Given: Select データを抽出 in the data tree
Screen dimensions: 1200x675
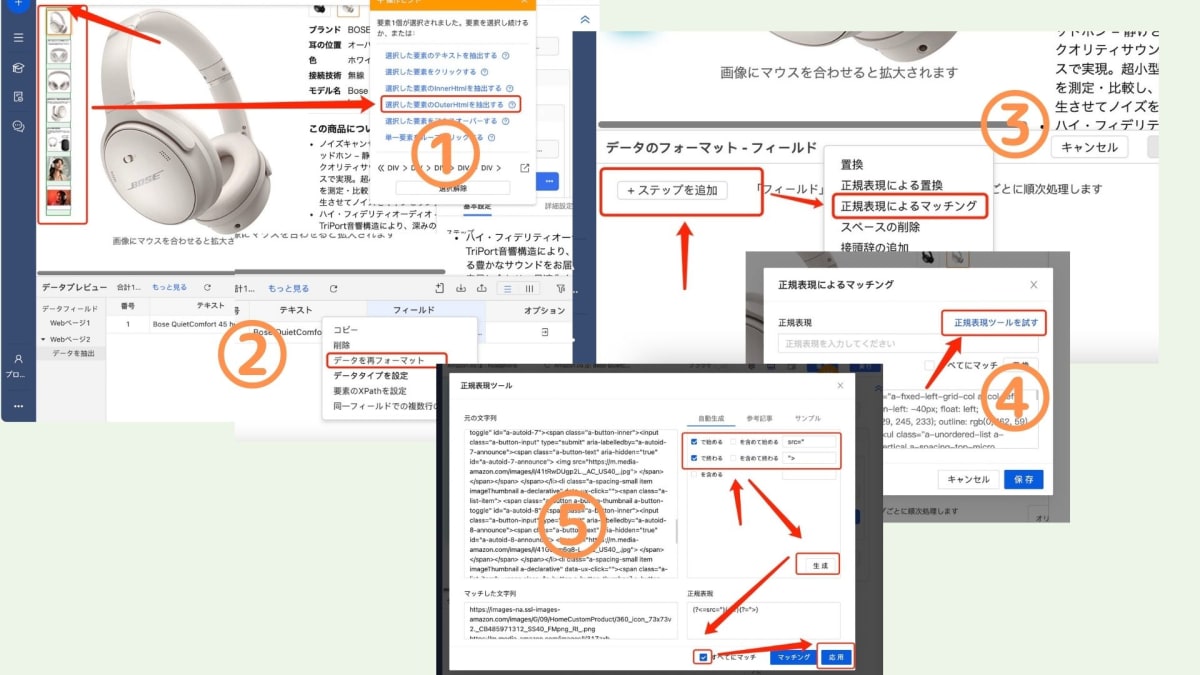Looking at the screenshot, I should coord(74,354).
